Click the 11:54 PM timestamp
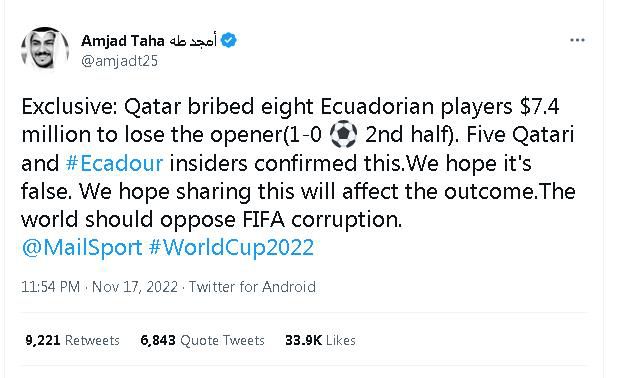Image resolution: width=619 pixels, height=378 pixels. pos(51,287)
